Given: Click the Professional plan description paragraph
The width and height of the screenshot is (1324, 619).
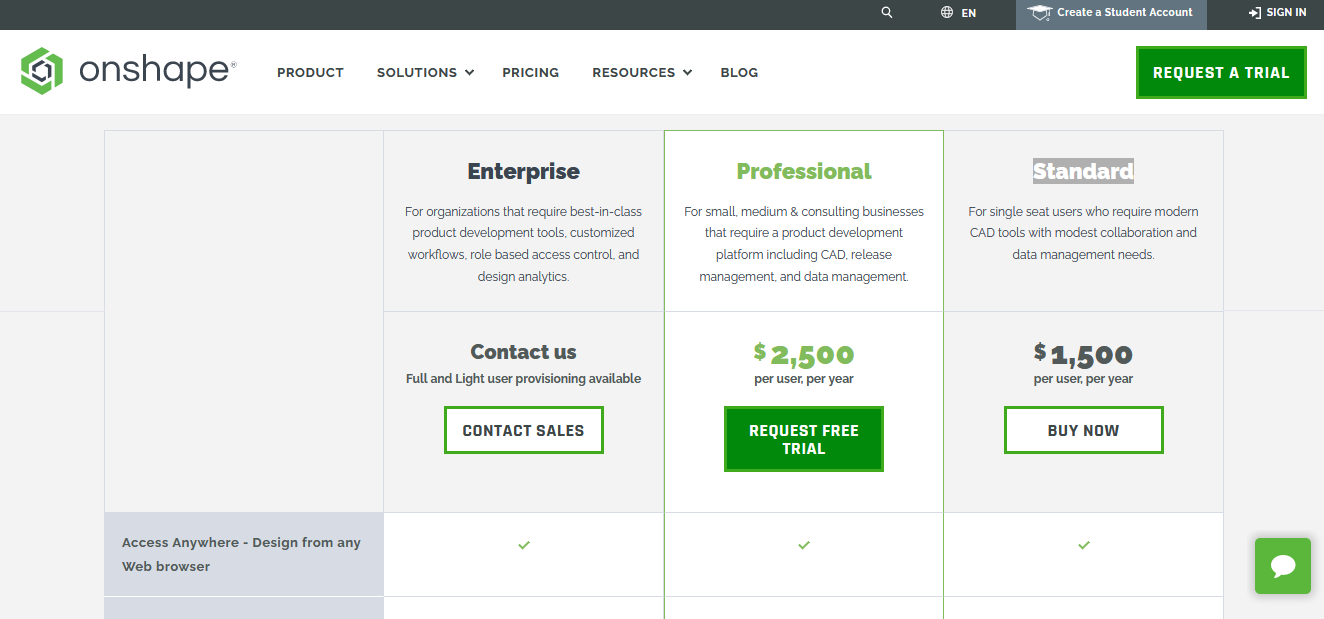Looking at the screenshot, I should [804, 244].
